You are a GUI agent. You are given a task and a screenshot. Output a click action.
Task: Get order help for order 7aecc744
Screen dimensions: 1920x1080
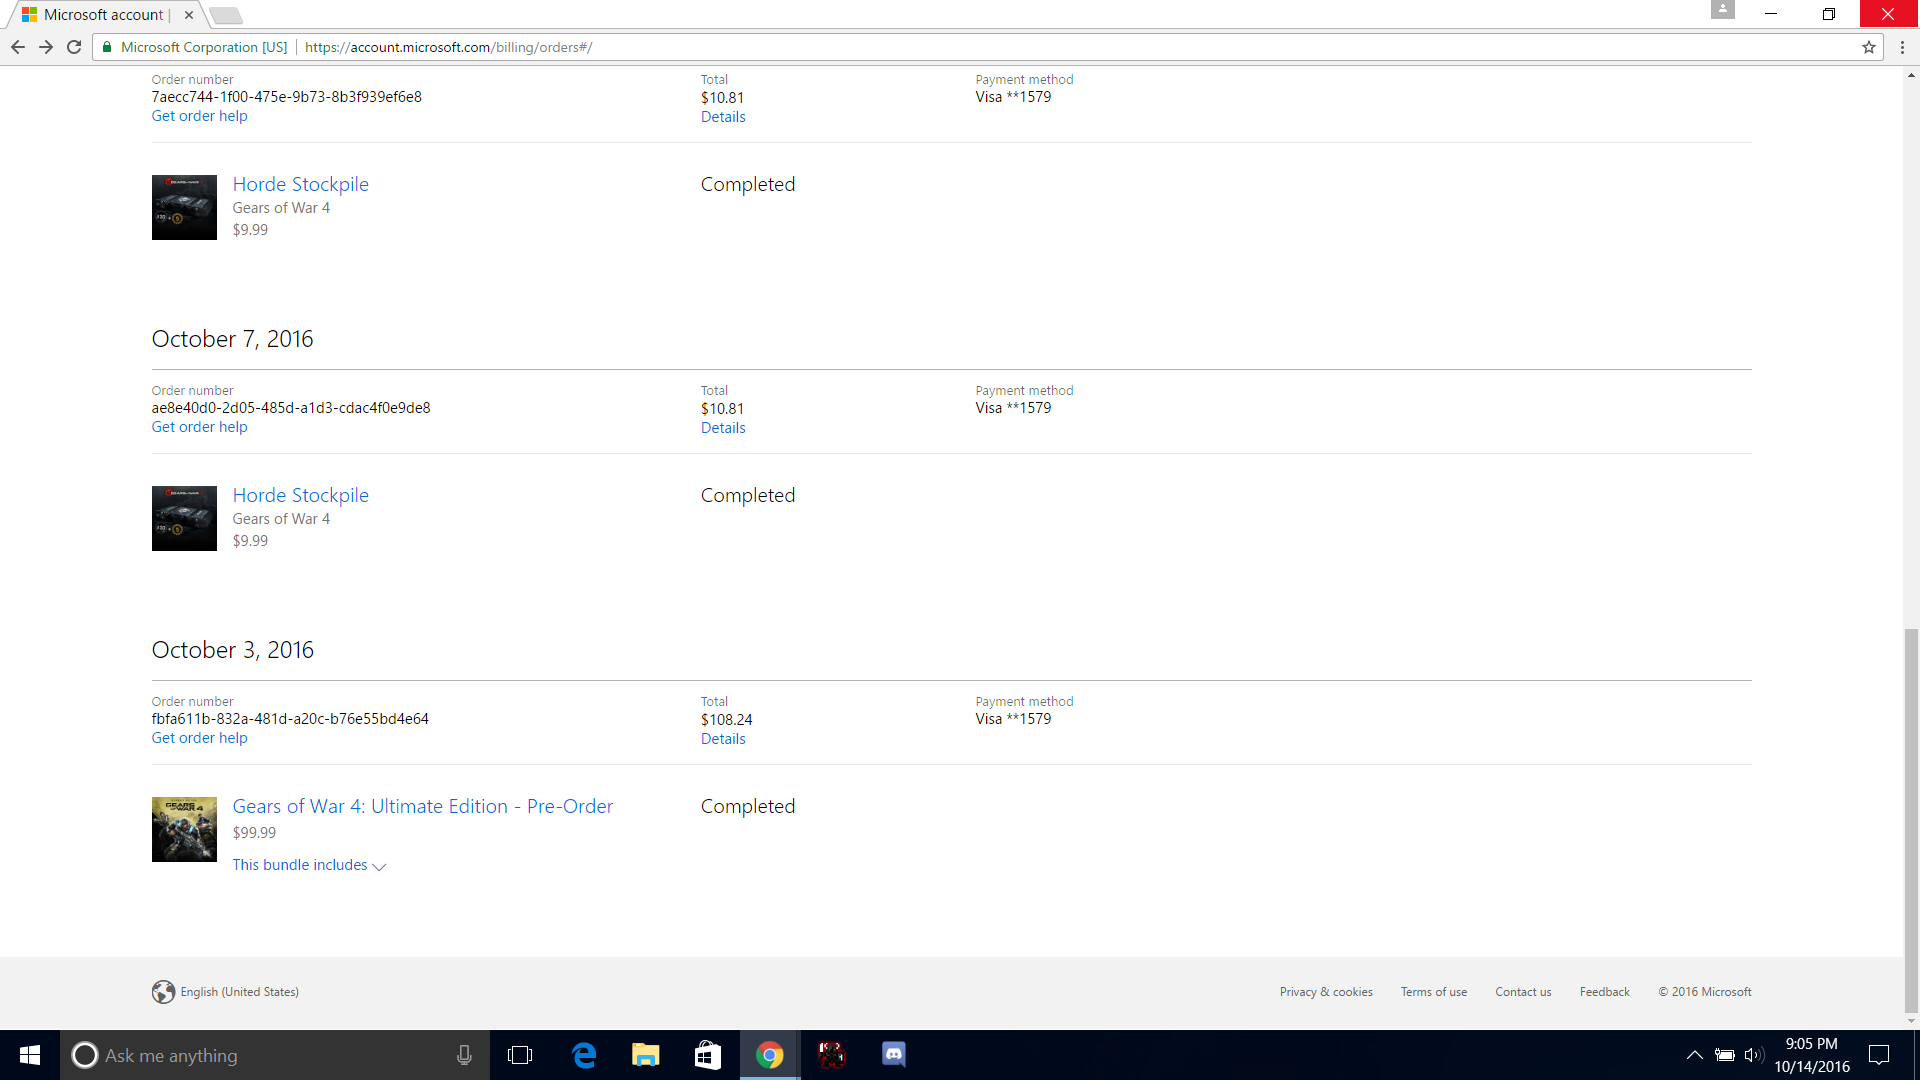pyautogui.click(x=199, y=116)
